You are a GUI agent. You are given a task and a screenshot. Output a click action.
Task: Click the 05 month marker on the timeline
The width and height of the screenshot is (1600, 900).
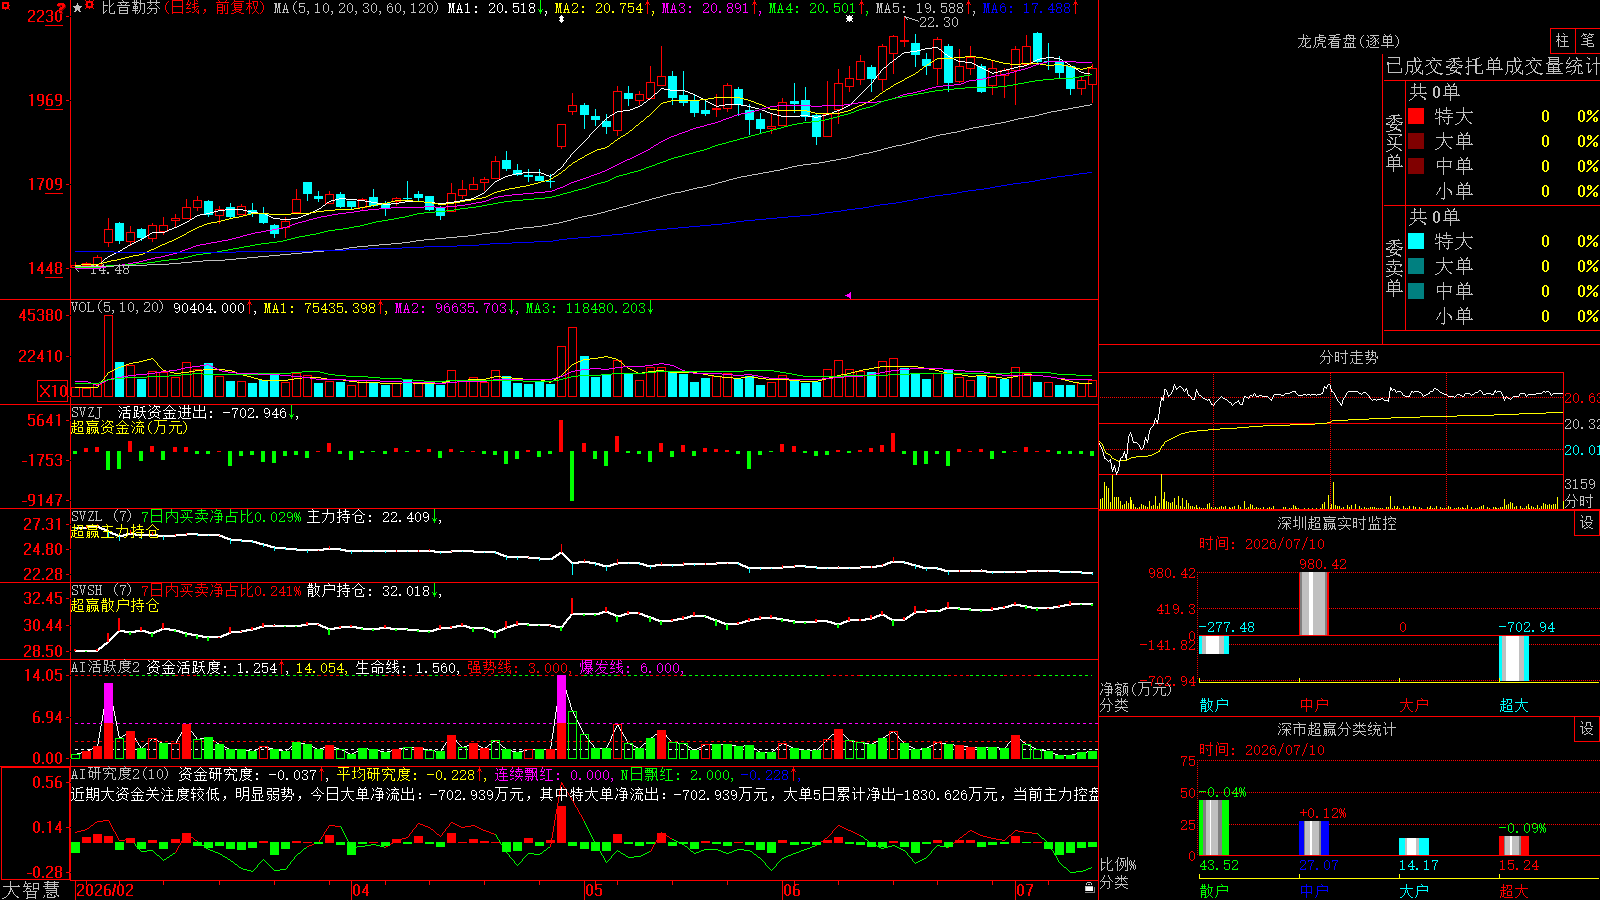coord(594,890)
